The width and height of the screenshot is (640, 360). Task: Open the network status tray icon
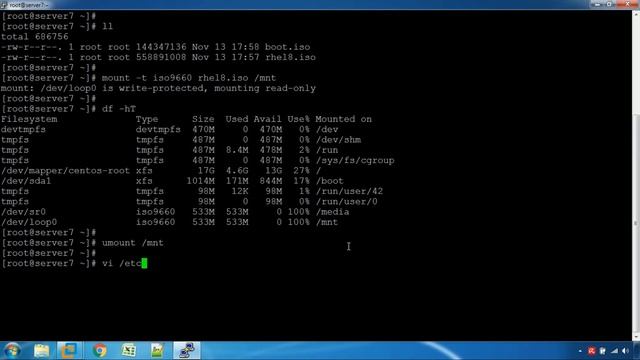point(614,351)
